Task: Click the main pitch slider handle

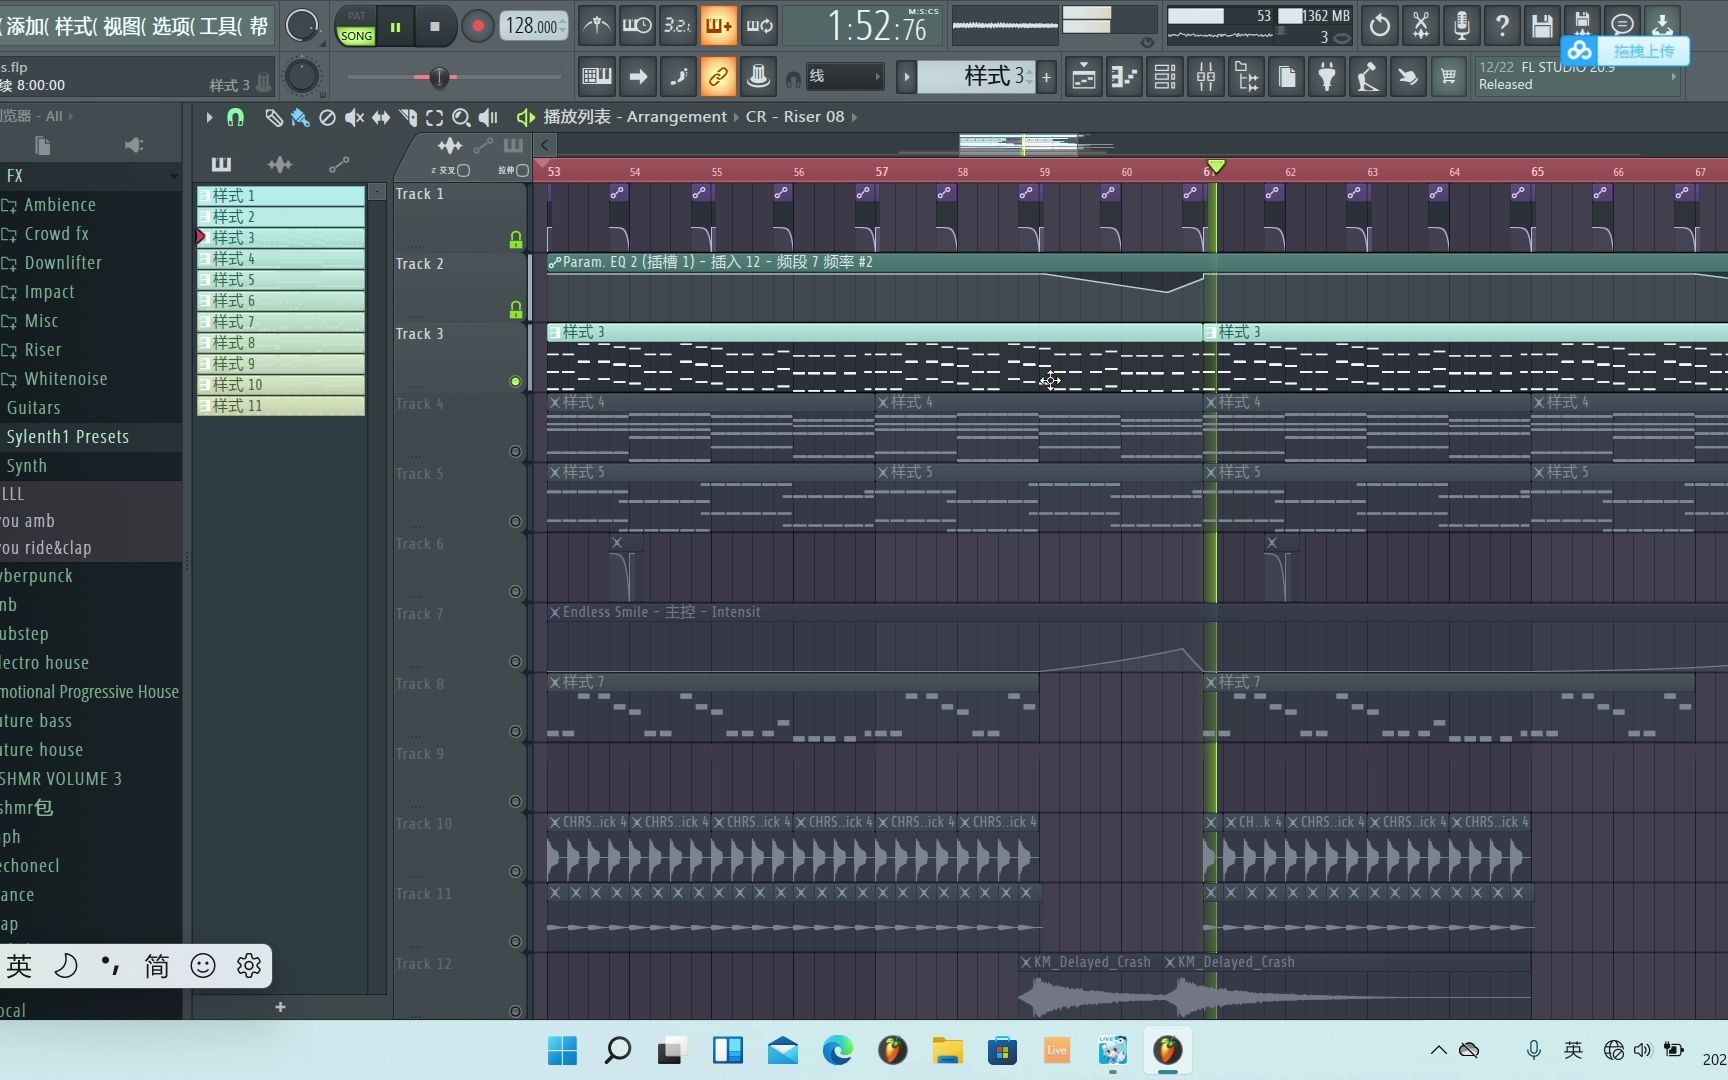Action: [438, 77]
